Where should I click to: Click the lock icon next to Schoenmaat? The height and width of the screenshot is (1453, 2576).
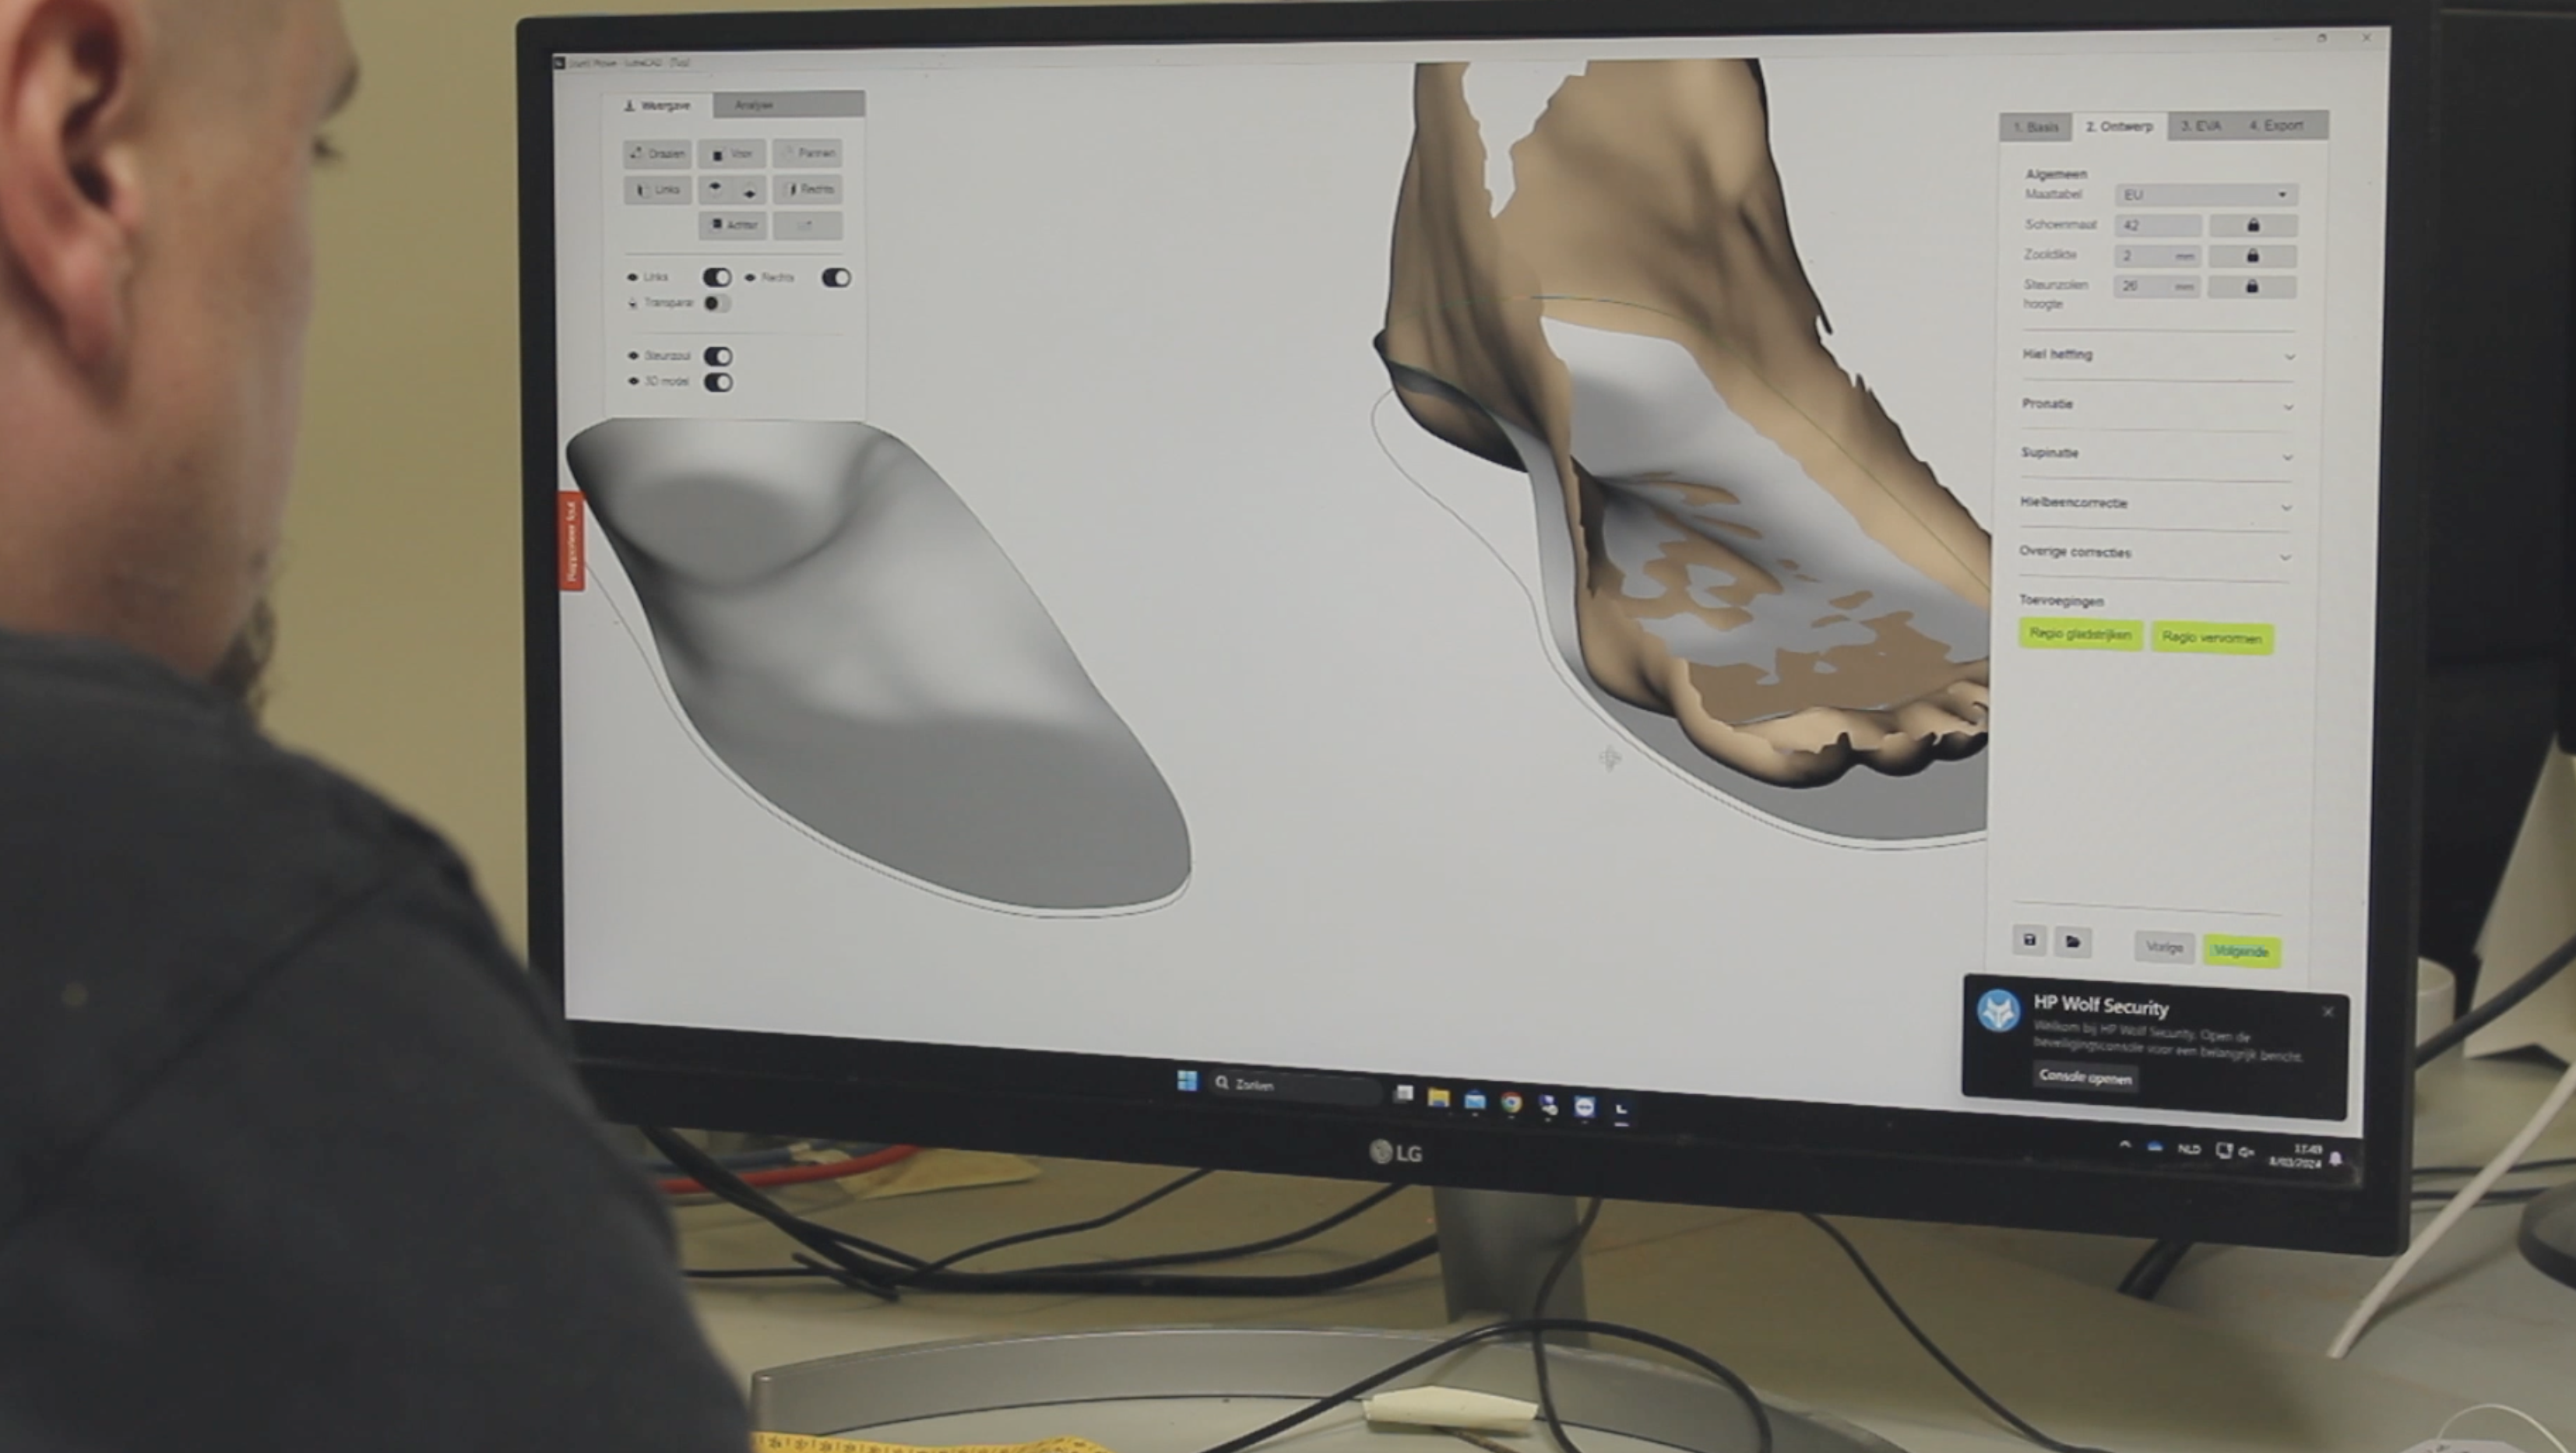tap(2253, 225)
